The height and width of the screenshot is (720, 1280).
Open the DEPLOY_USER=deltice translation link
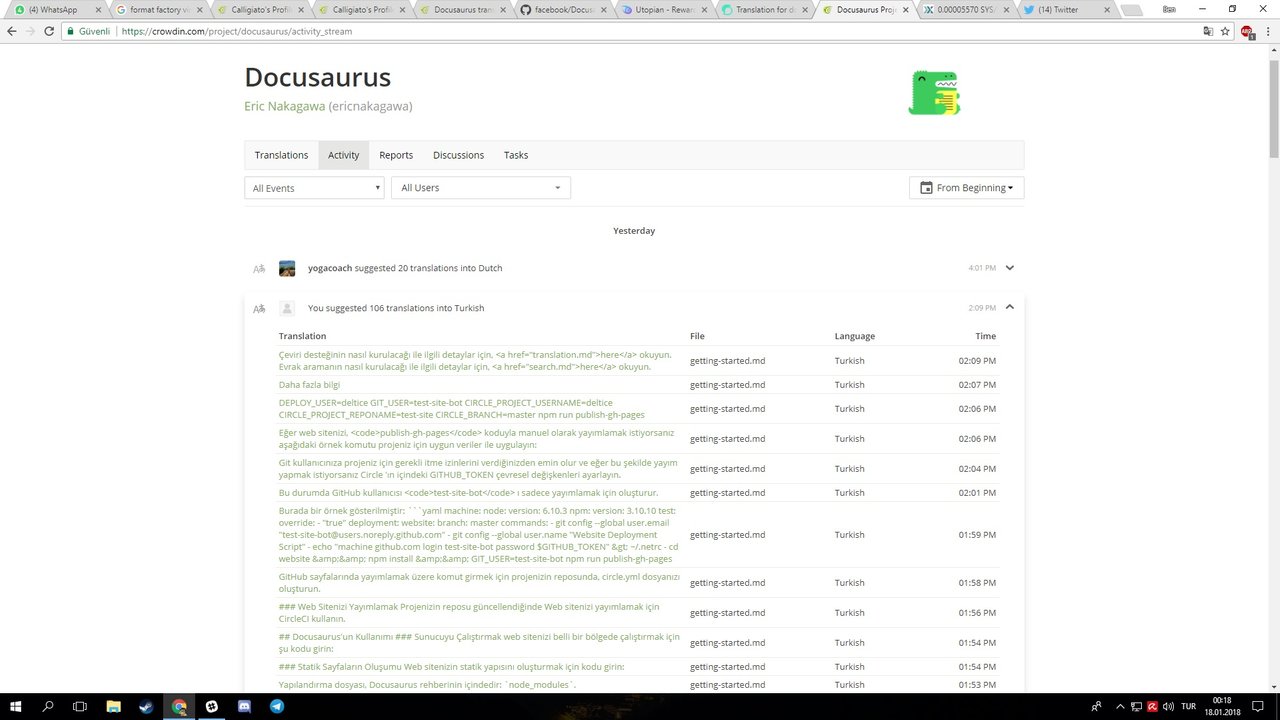[462, 409]
